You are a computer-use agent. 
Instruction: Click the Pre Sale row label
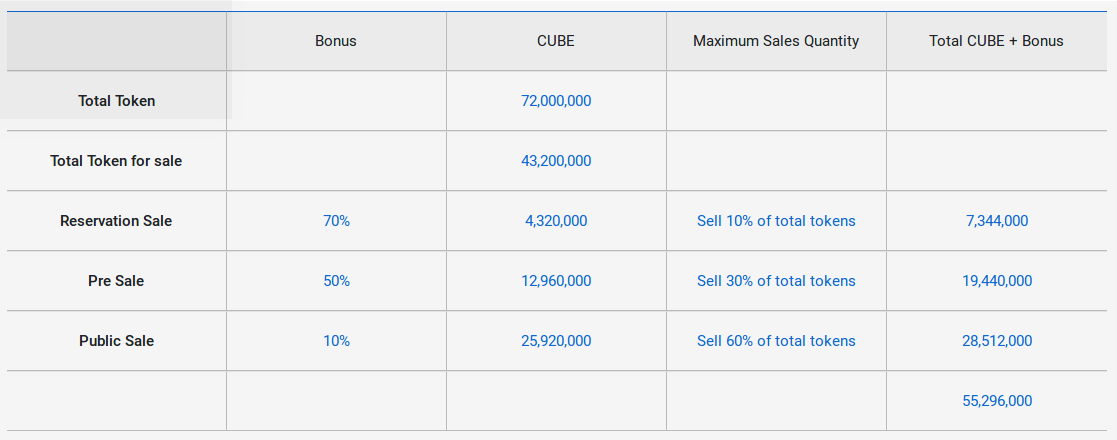[x=116, y=281]
